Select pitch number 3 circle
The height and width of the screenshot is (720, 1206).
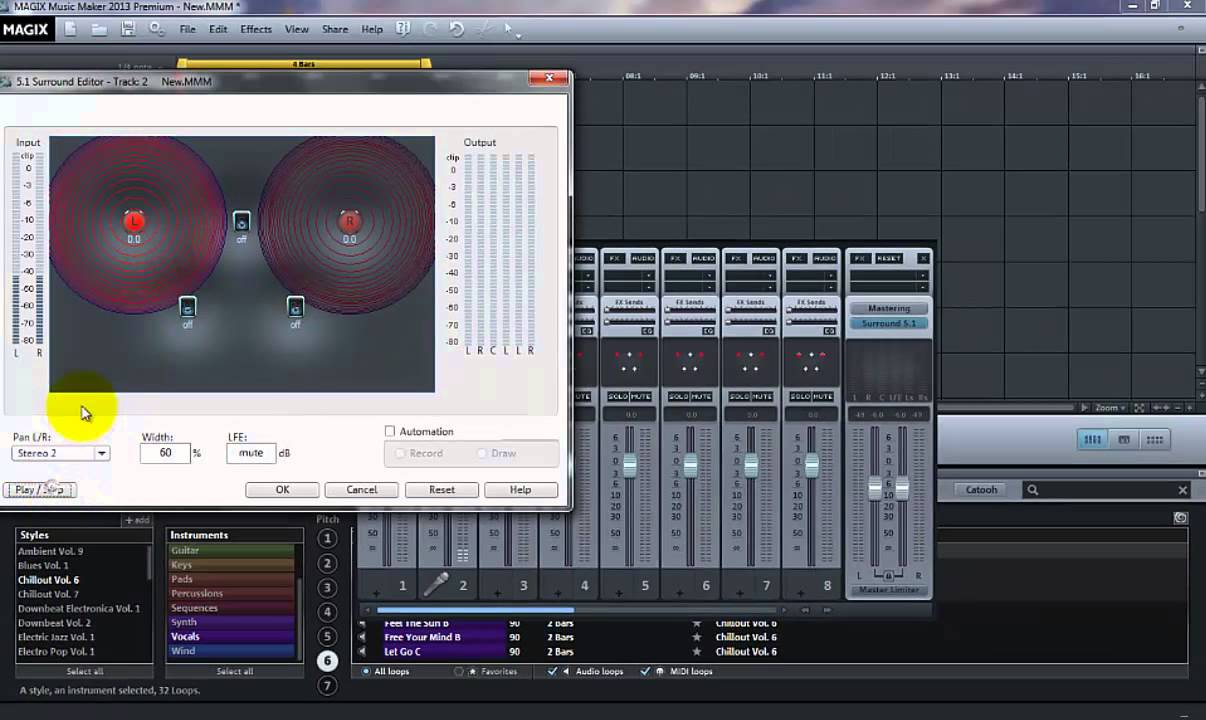click(327, 587)
